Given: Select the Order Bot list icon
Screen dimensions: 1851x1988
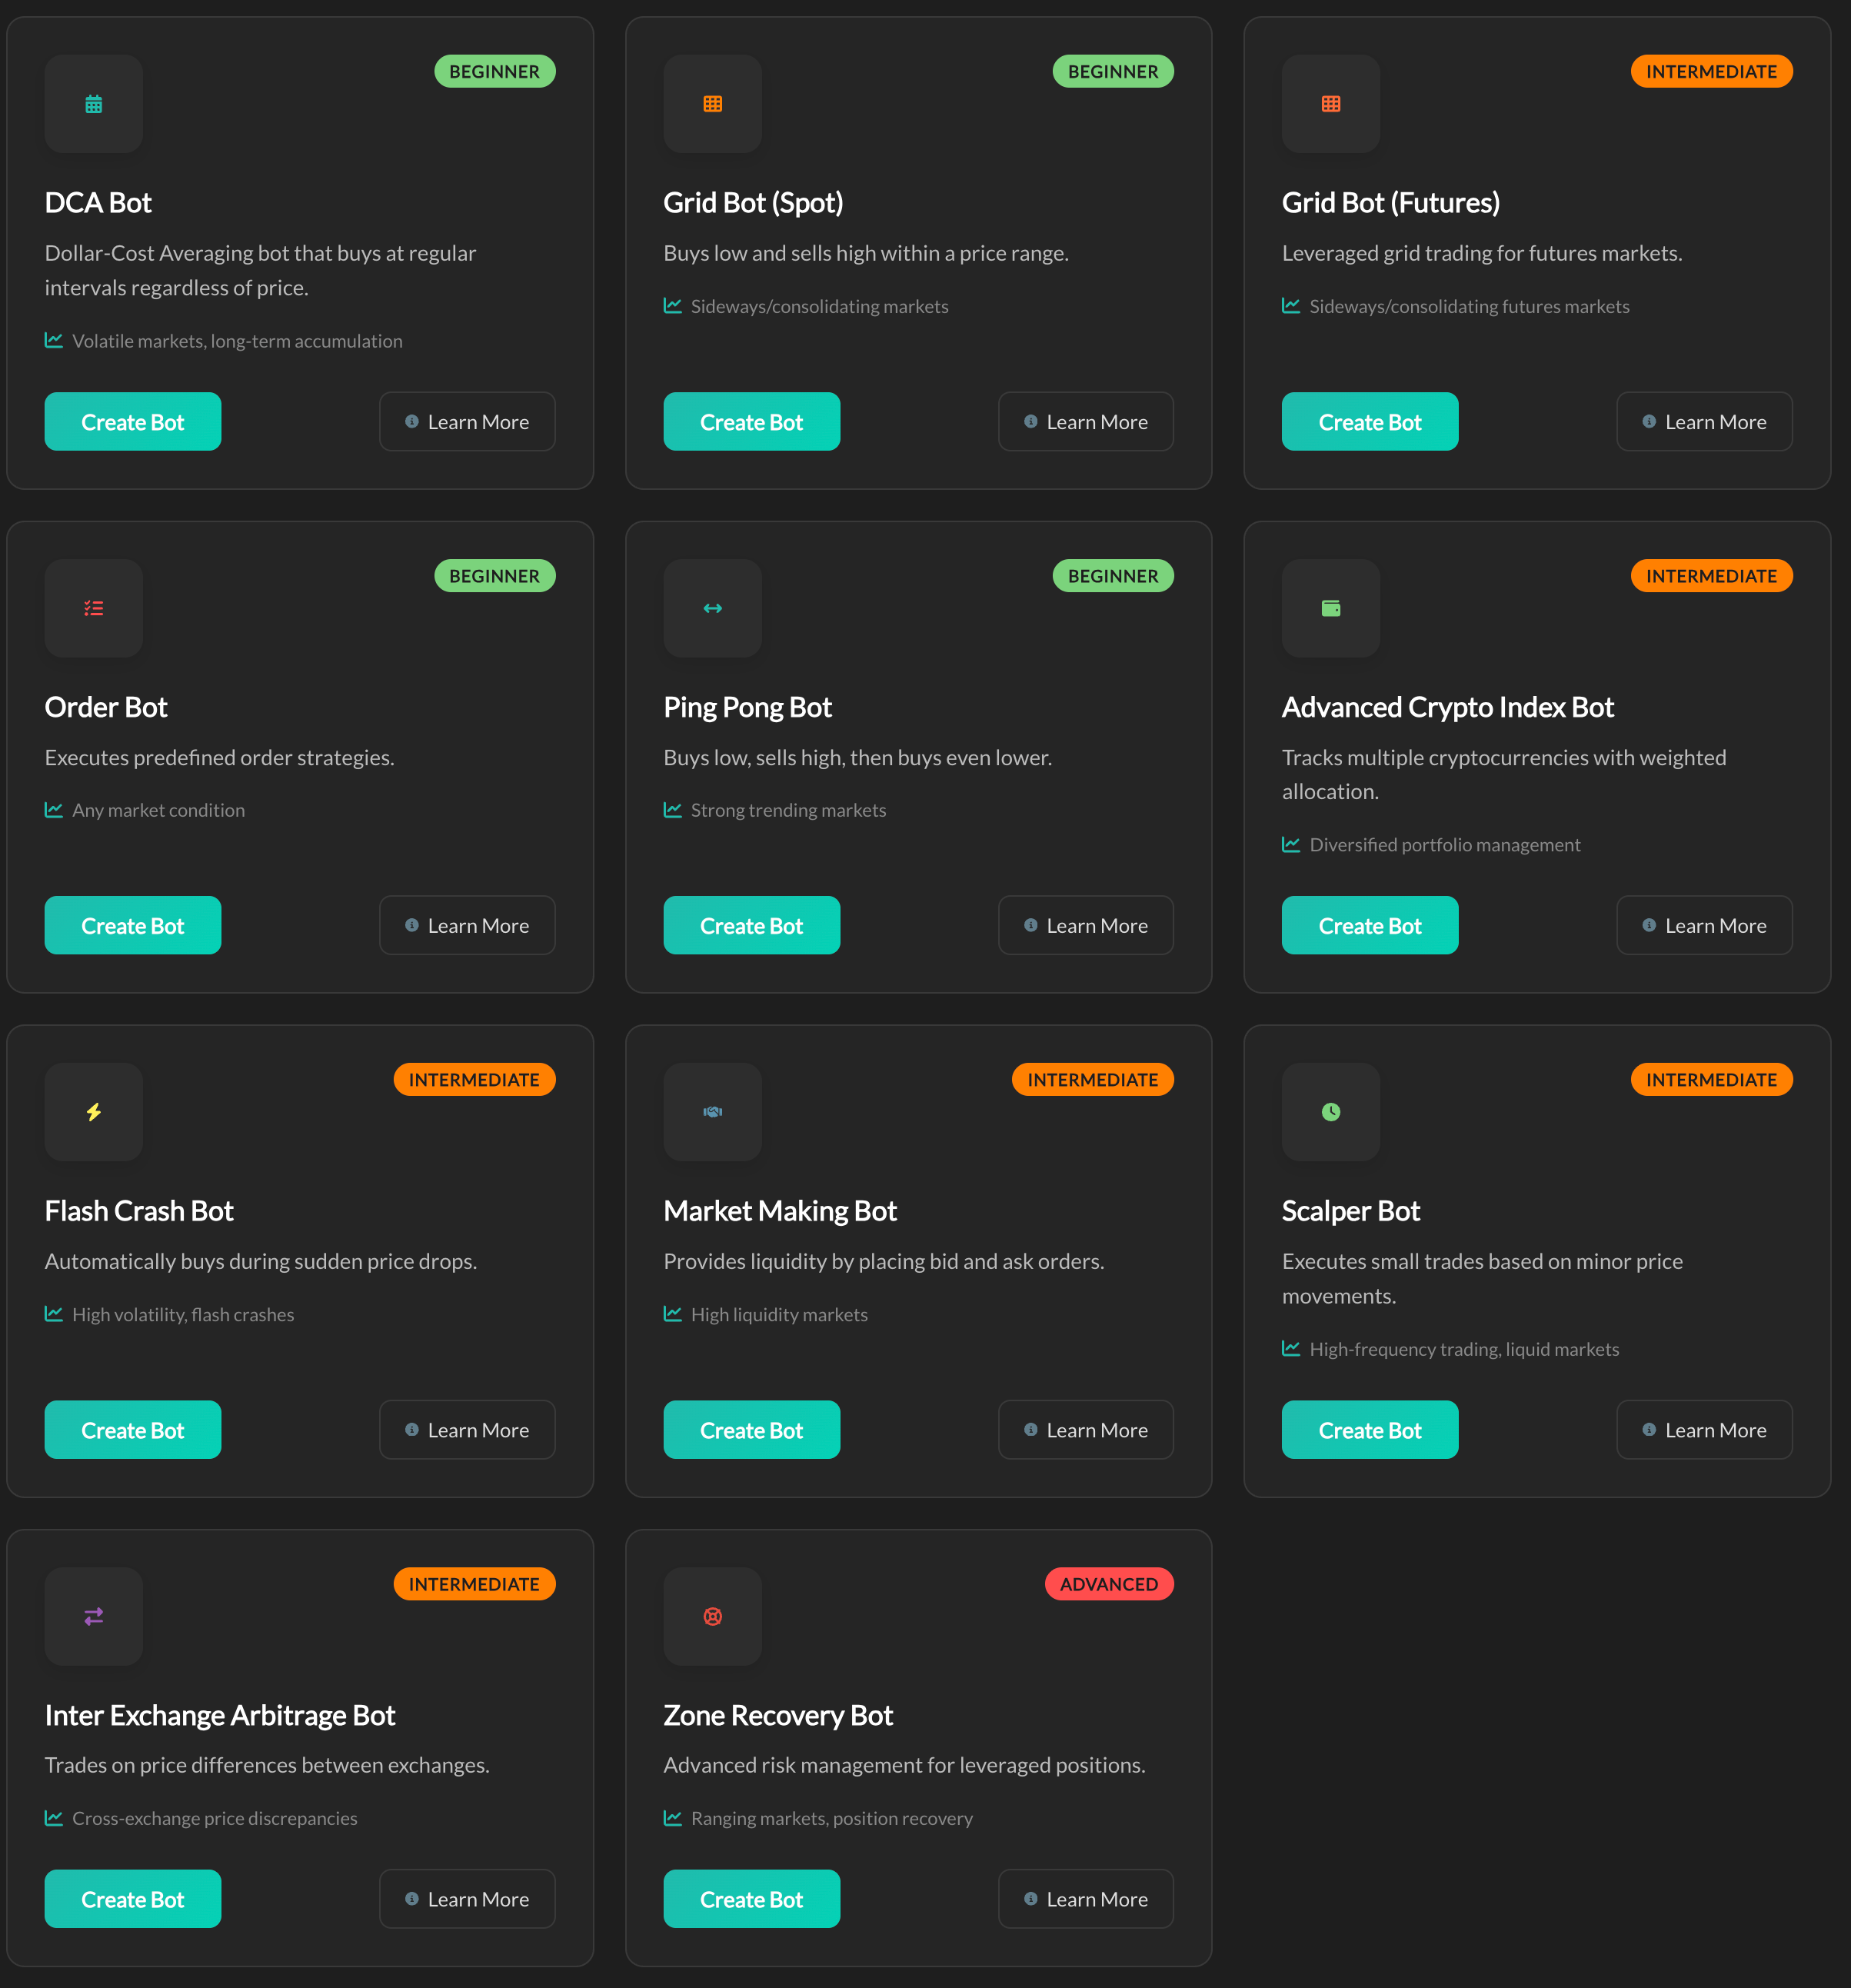Looking at the screenshot, I should click(93, 608).
